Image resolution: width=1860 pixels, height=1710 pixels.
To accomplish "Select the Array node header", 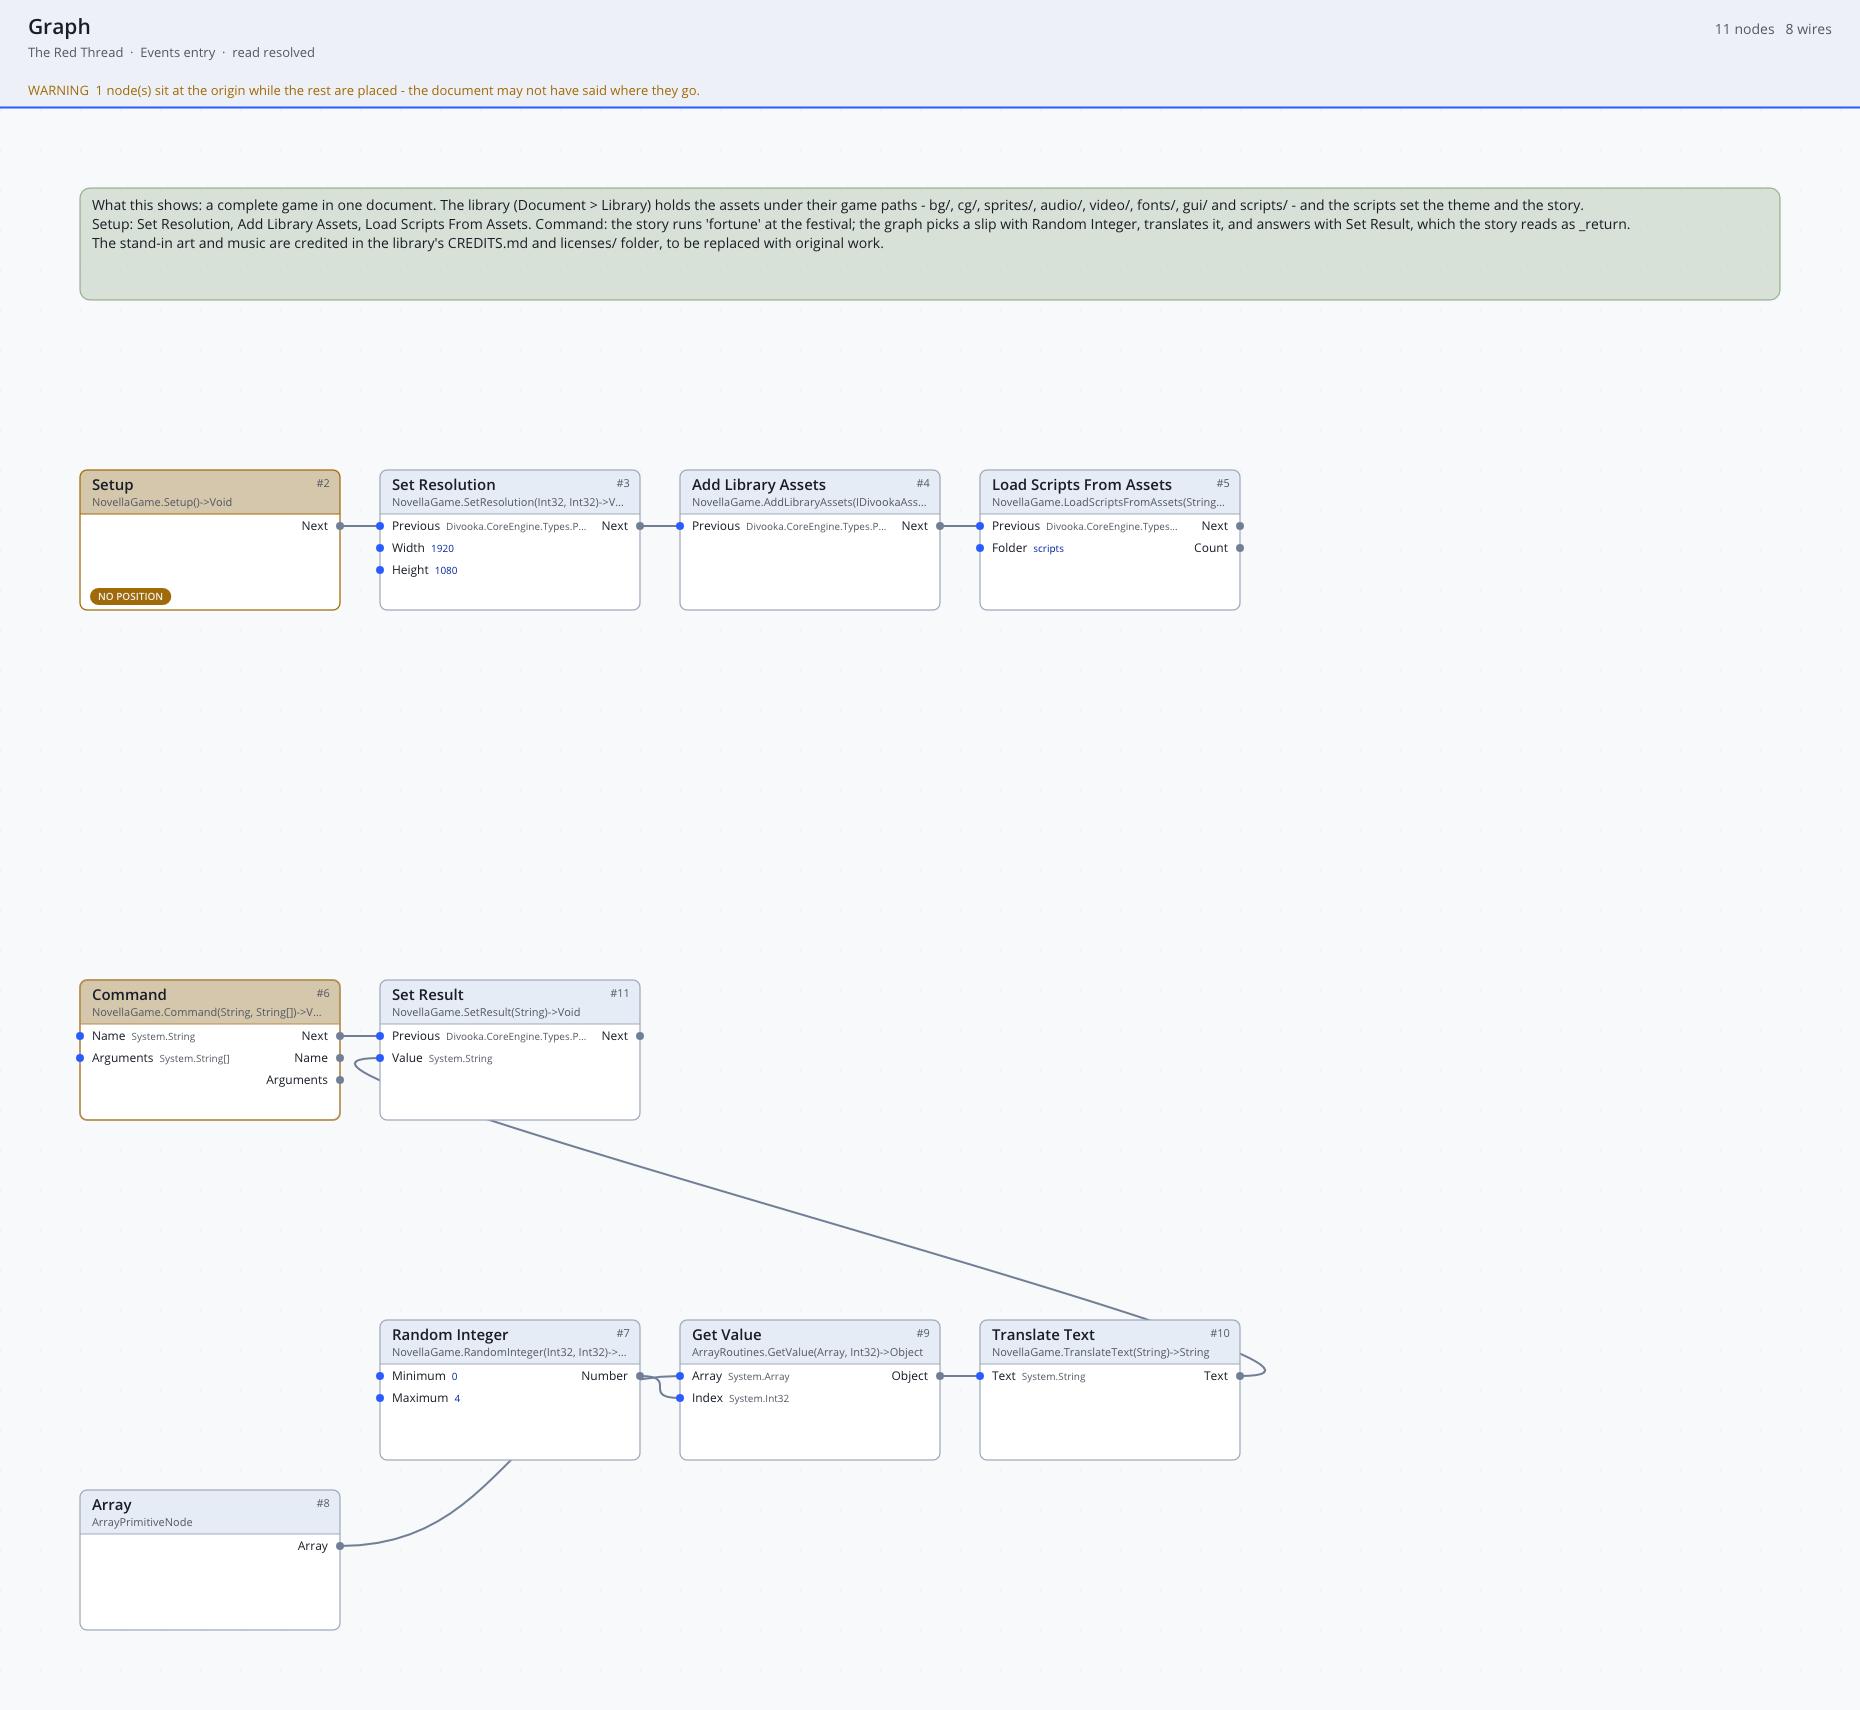I will click(210, 1512).
